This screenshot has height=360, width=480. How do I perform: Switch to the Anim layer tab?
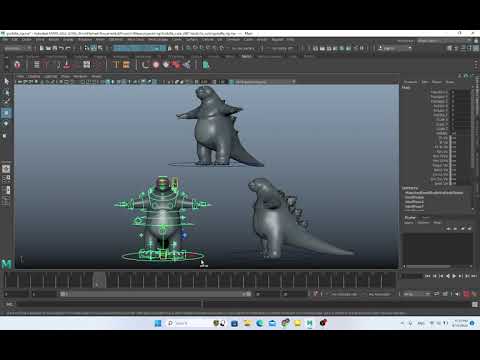click(x=426, y=218)
